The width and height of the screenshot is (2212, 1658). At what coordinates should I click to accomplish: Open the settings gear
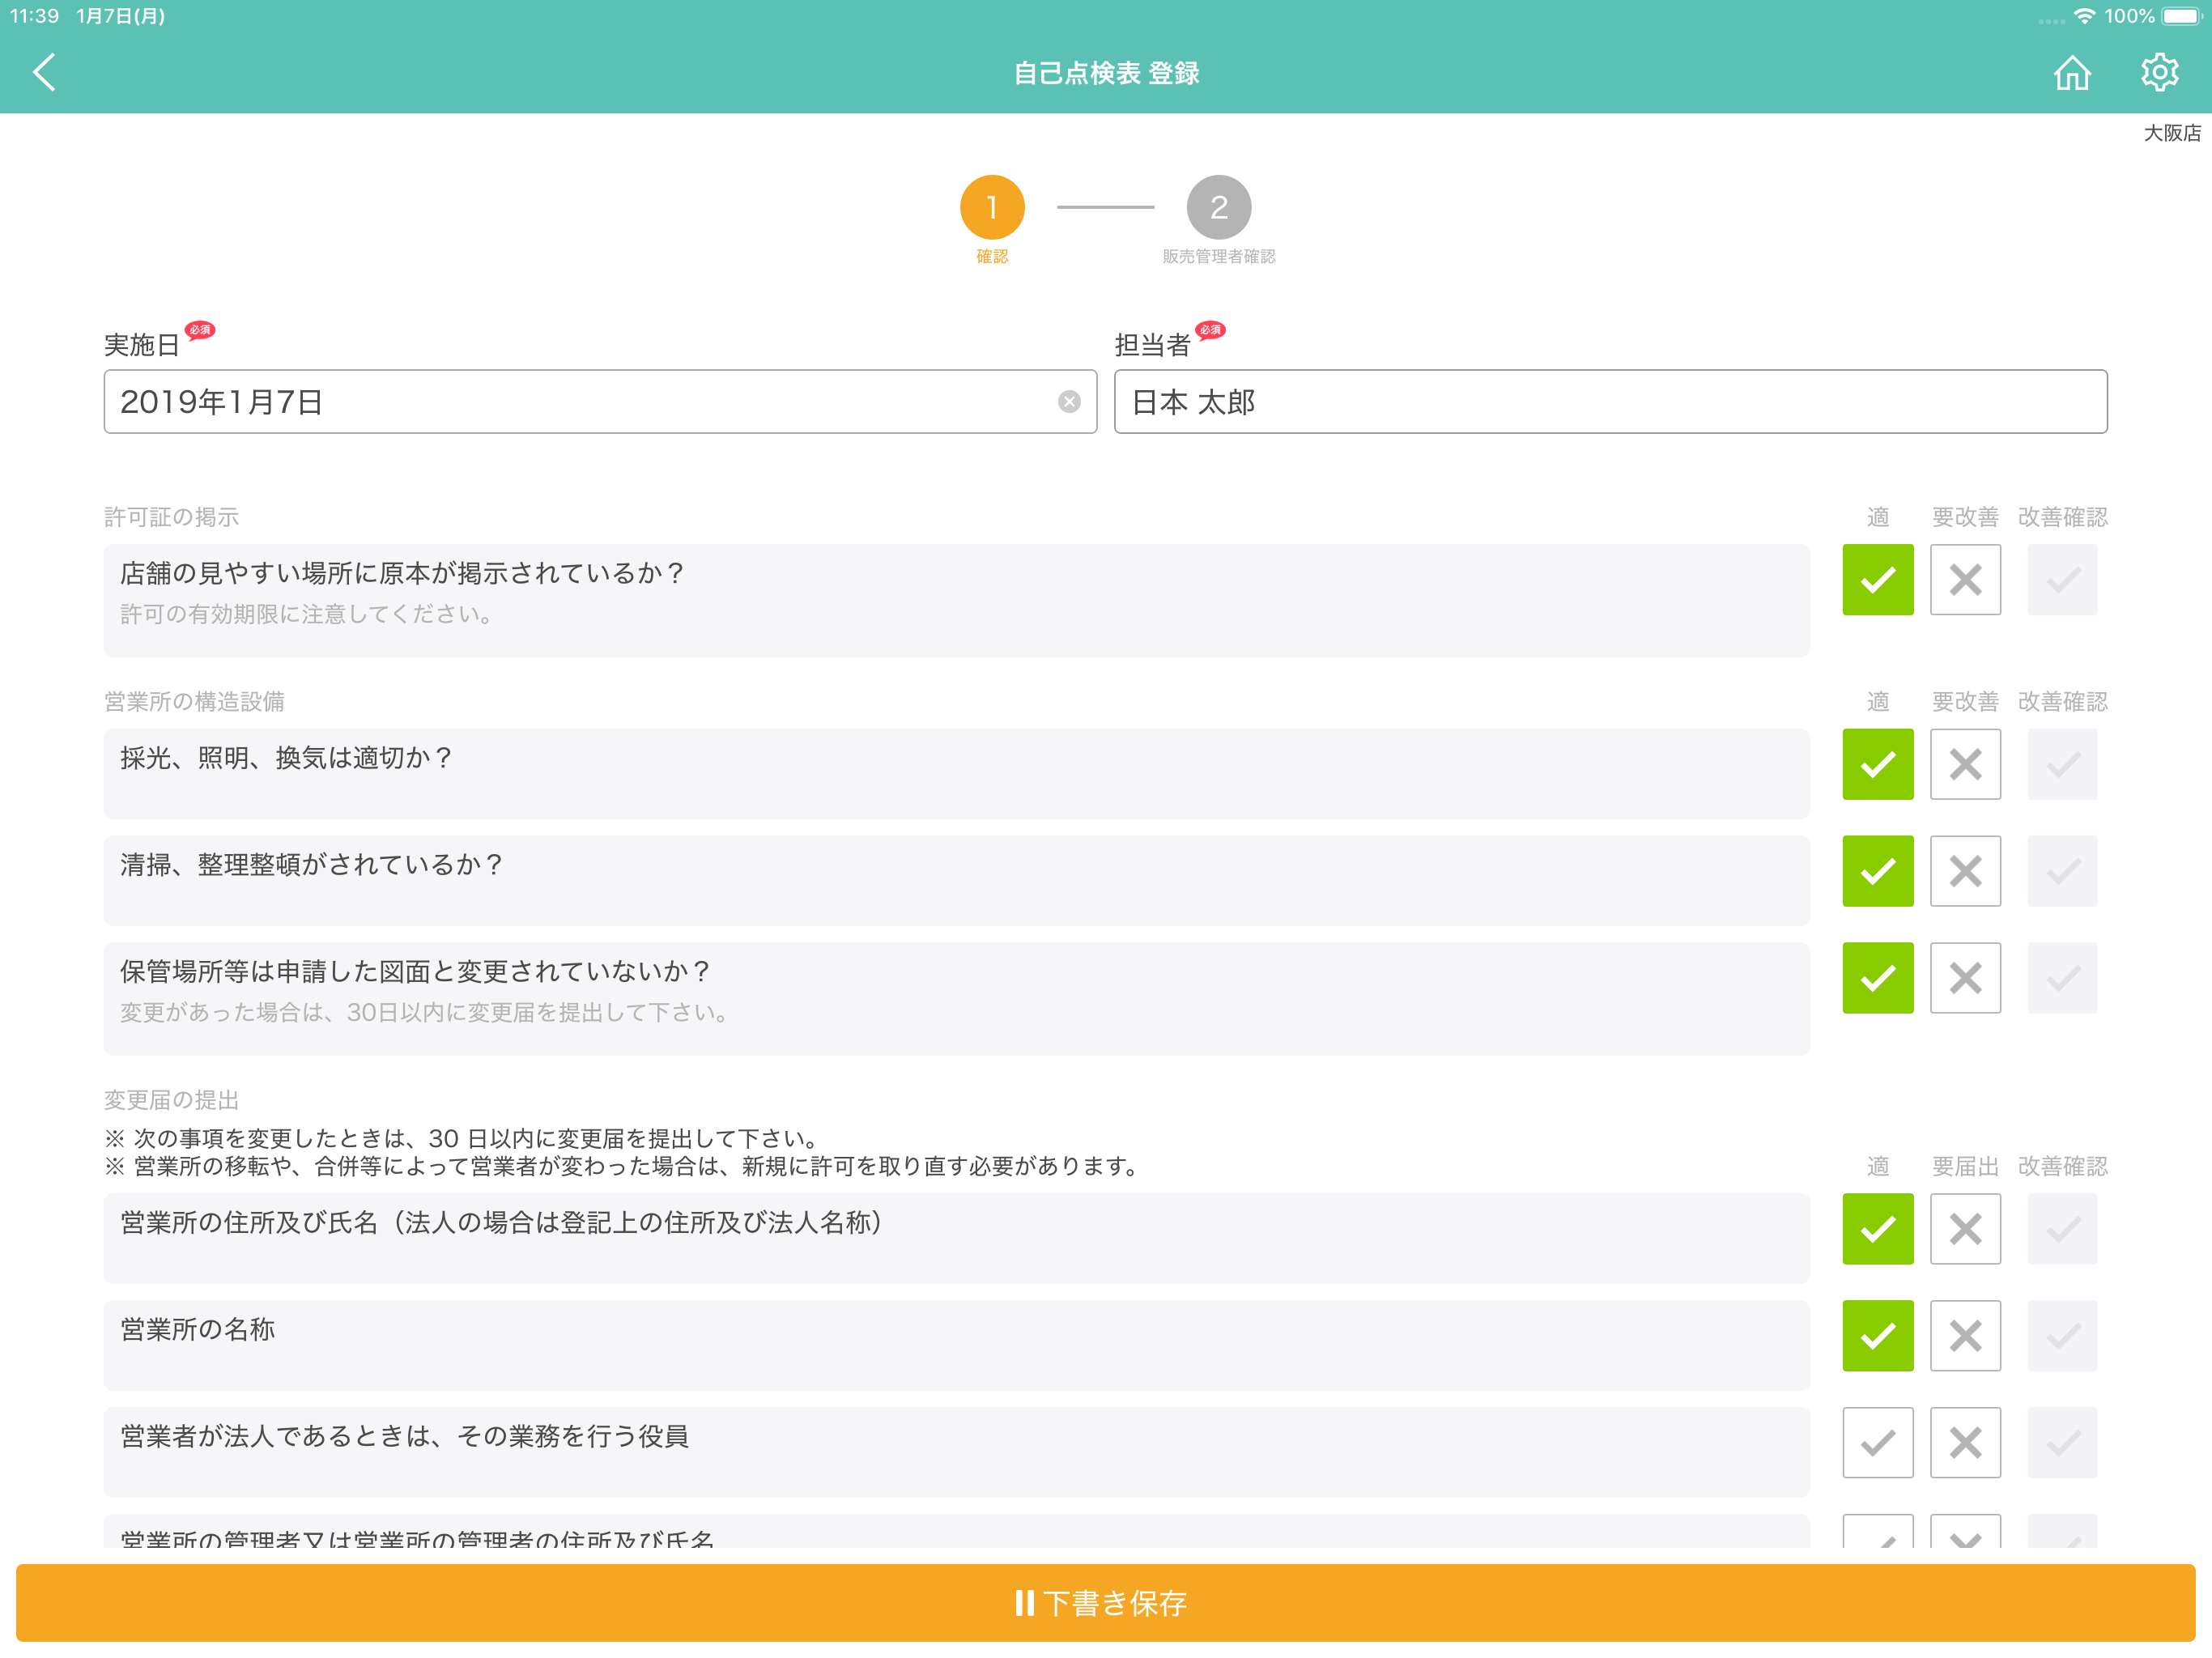pyautogui.click(x=2159, y=71)
